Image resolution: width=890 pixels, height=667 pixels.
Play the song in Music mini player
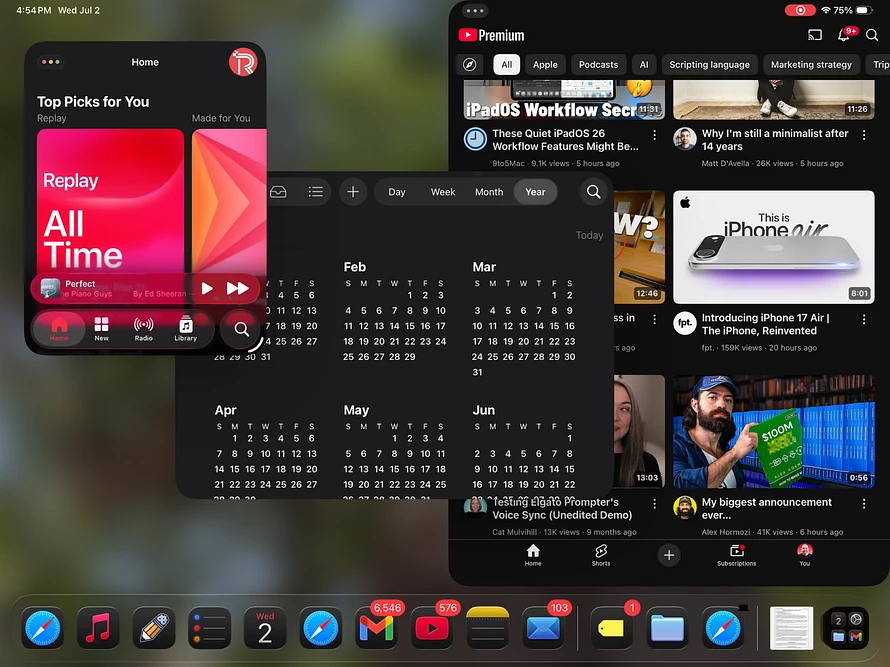[207, 288]
